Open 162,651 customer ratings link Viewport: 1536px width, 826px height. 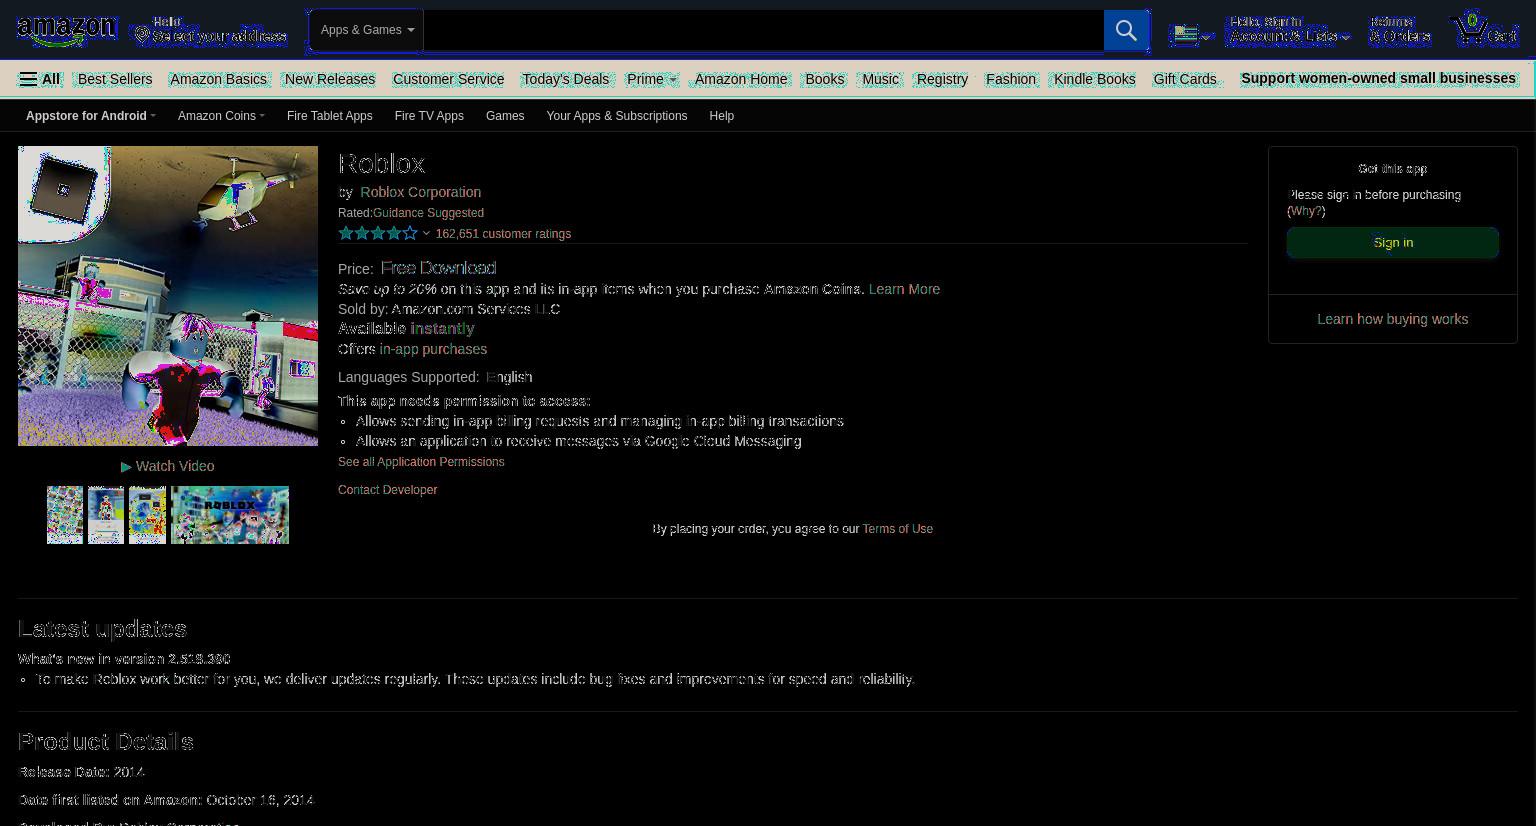(x=503, y=234)
